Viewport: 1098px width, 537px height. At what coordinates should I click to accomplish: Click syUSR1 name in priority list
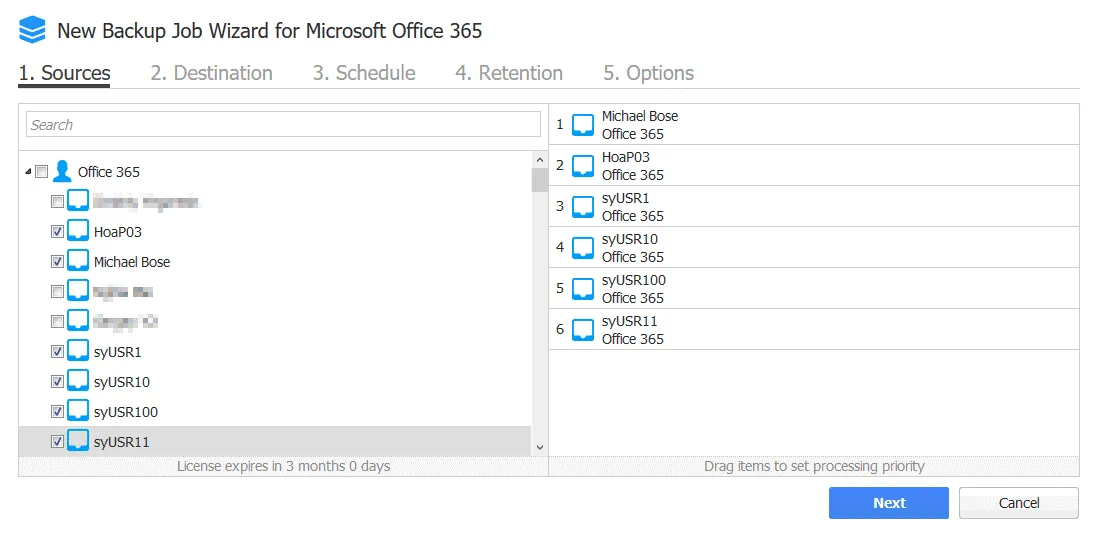tap(625, 198)
